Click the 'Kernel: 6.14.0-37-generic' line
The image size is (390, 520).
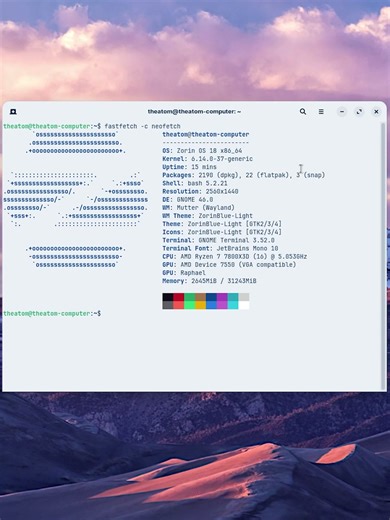pyautogui.click(x=207, y=159)
